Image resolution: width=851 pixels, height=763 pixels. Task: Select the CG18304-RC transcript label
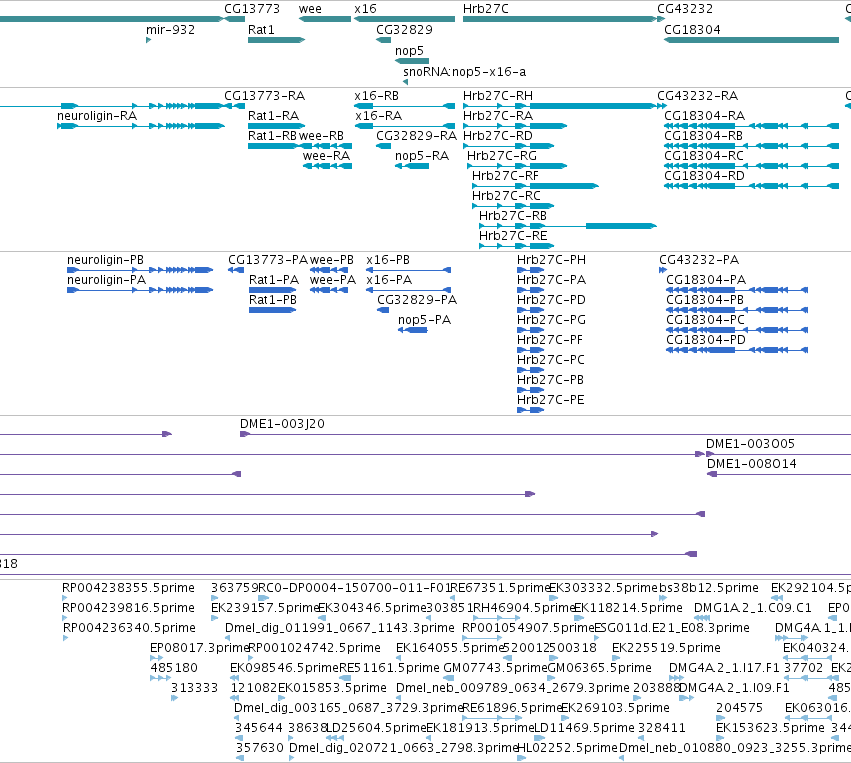704,156
